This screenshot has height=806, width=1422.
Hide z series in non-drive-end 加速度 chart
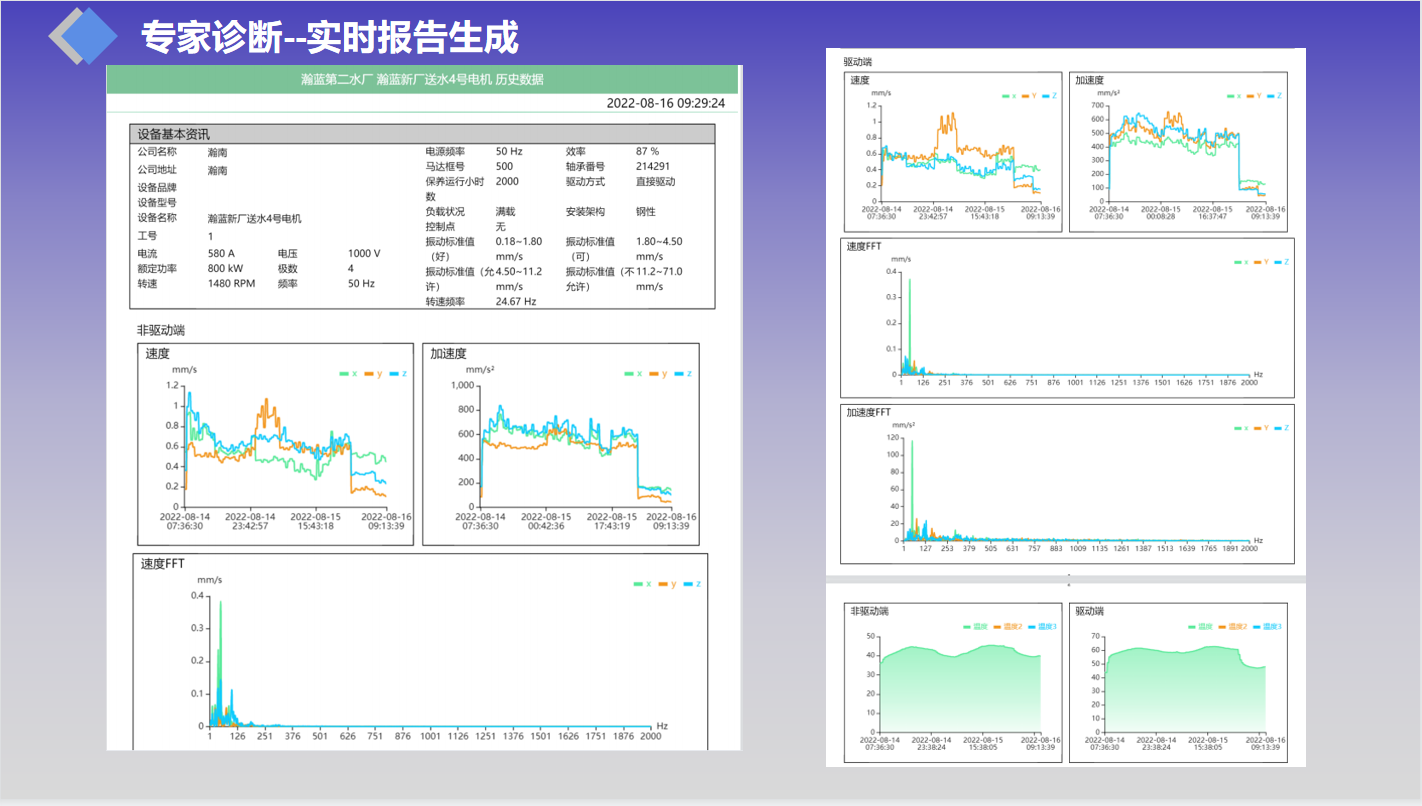(x=684, y=374)
